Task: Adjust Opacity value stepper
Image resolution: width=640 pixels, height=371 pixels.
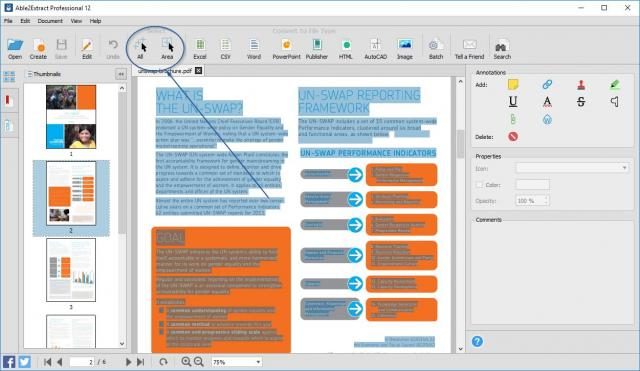Action: click(x=547, y=200)
